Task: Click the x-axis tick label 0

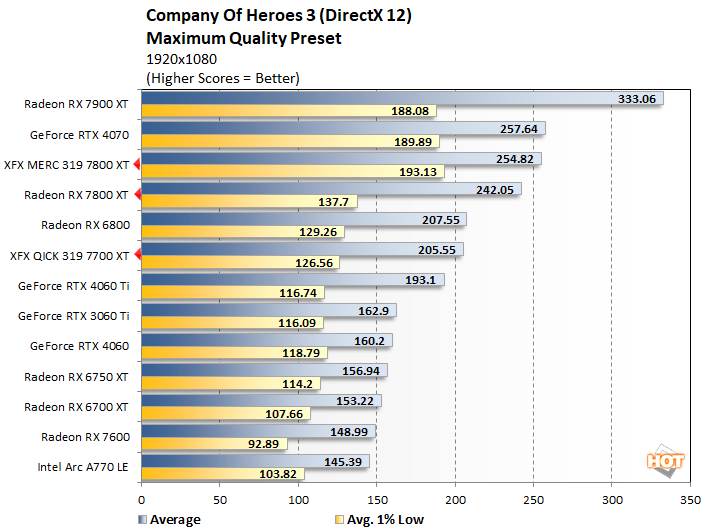Action: 141,500
